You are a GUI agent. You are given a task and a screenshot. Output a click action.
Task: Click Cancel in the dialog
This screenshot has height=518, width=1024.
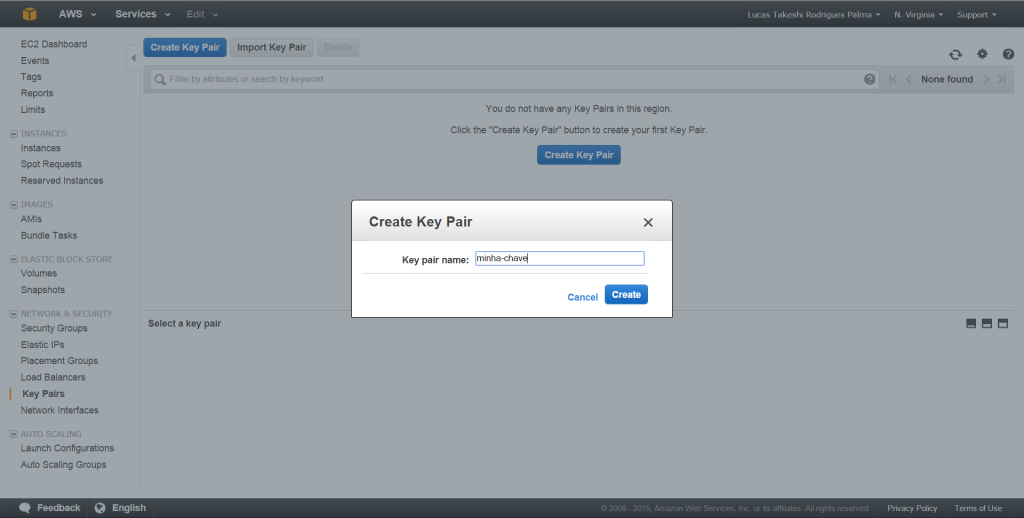pos(583,297)
